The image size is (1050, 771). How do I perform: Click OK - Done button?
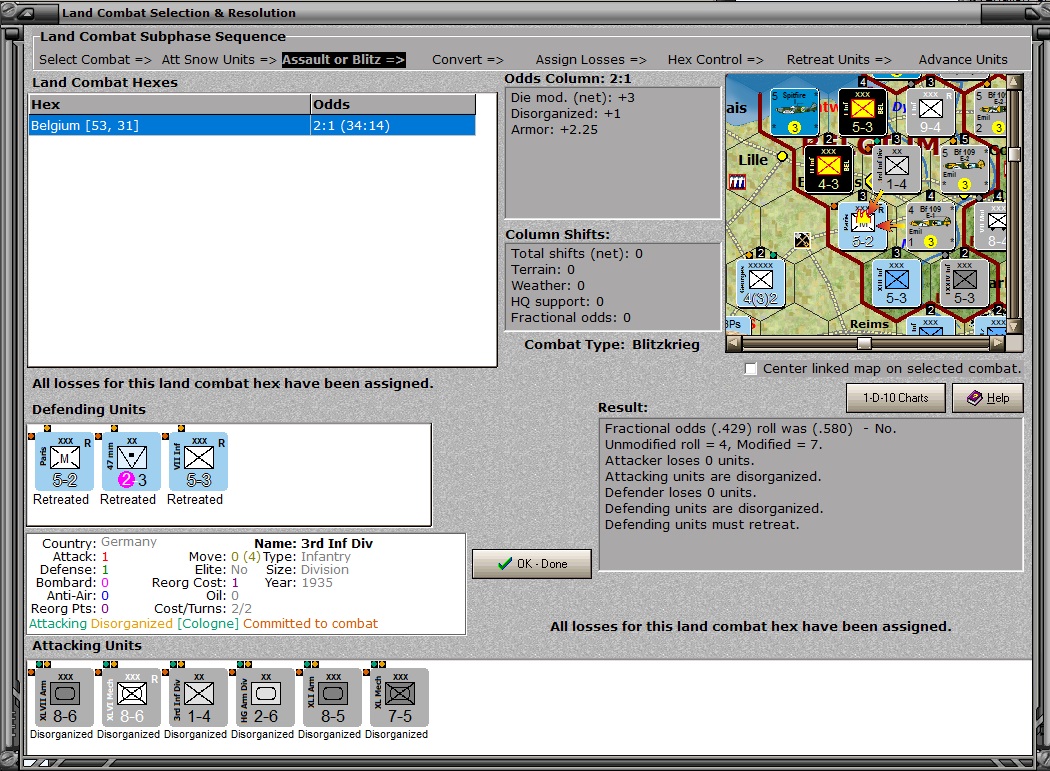(x=532, y=564)
